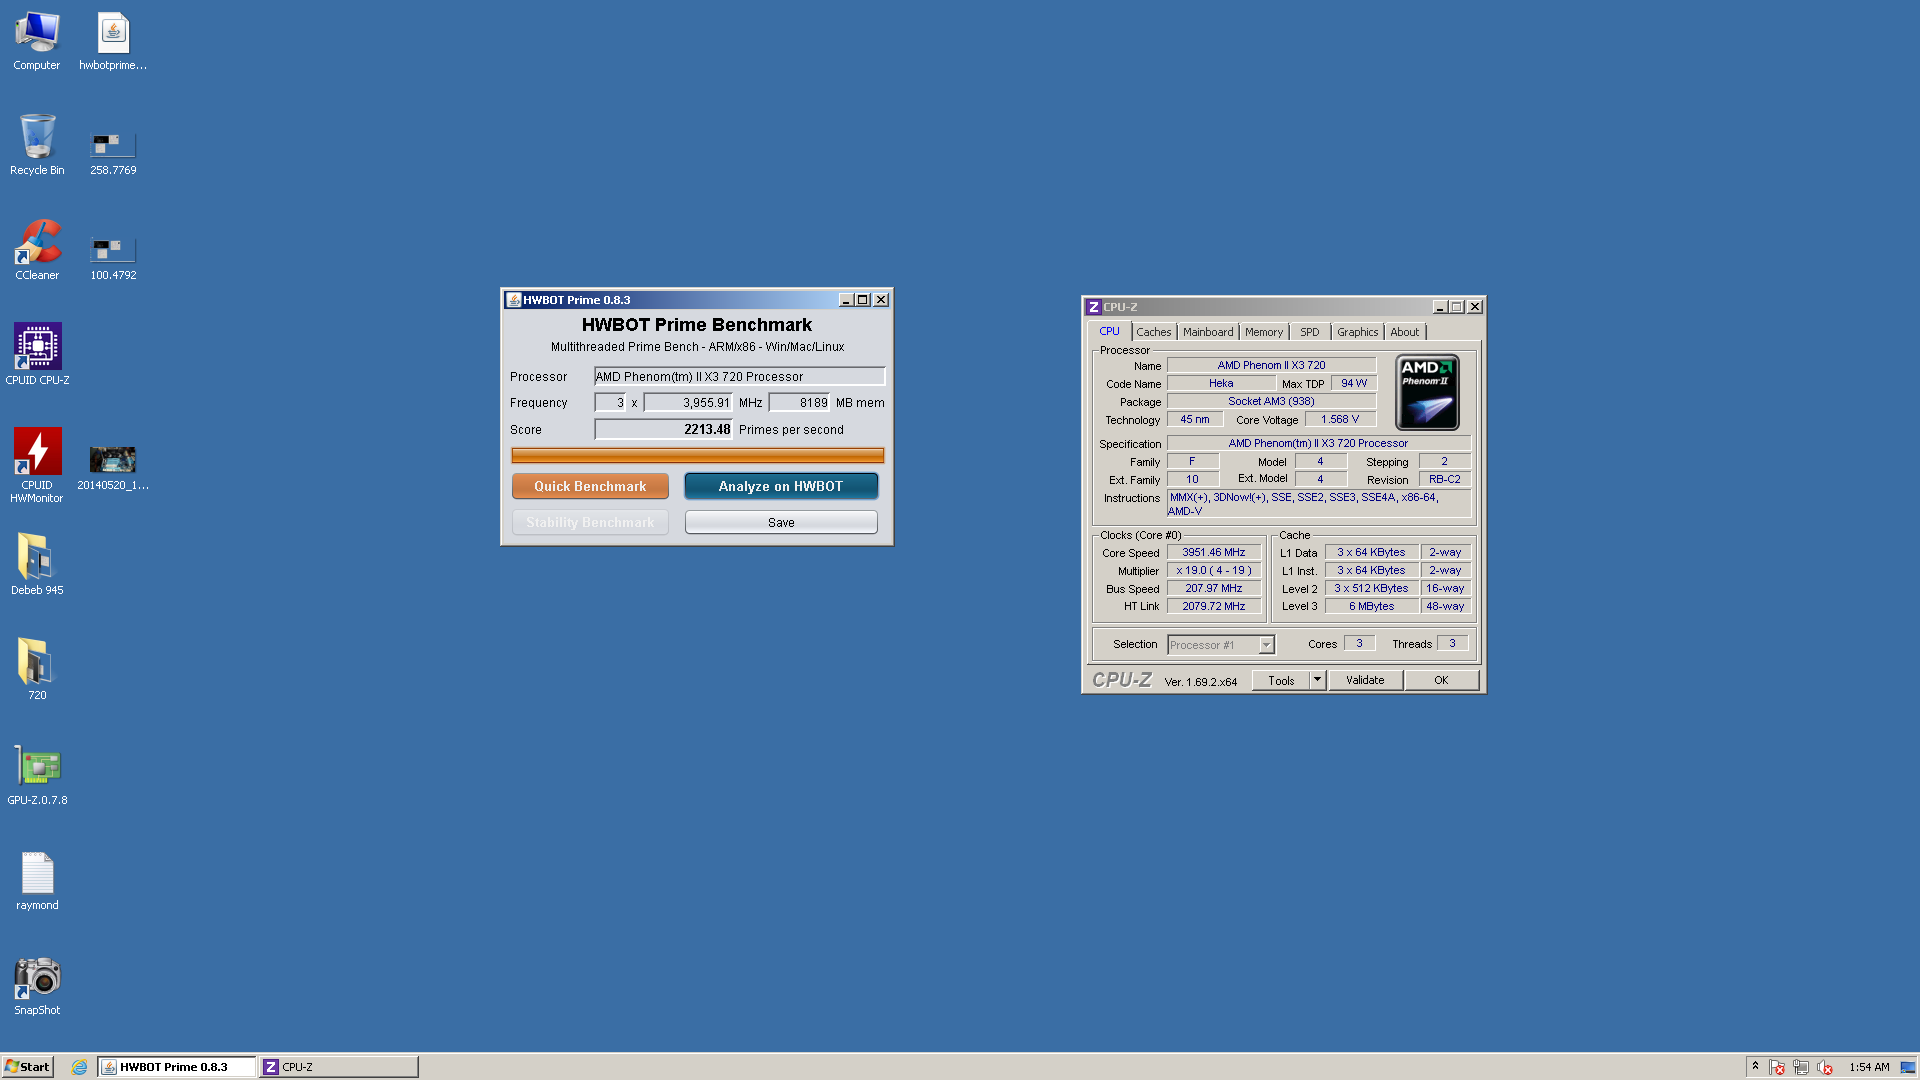The height and width of the screenshot is (1080, 1920).
Task: Click the score field showing 2213.48
Action: tap(663, 429)
